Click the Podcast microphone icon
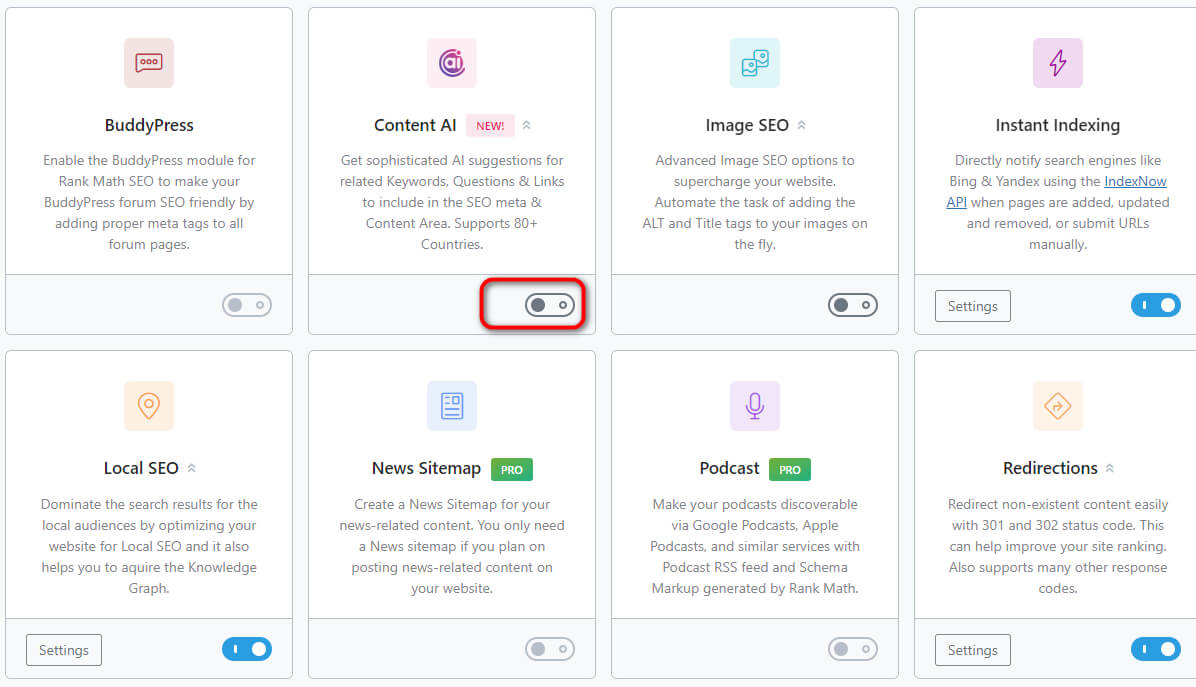The height and width of the screenshot is (687, 1196). [755, 406]
